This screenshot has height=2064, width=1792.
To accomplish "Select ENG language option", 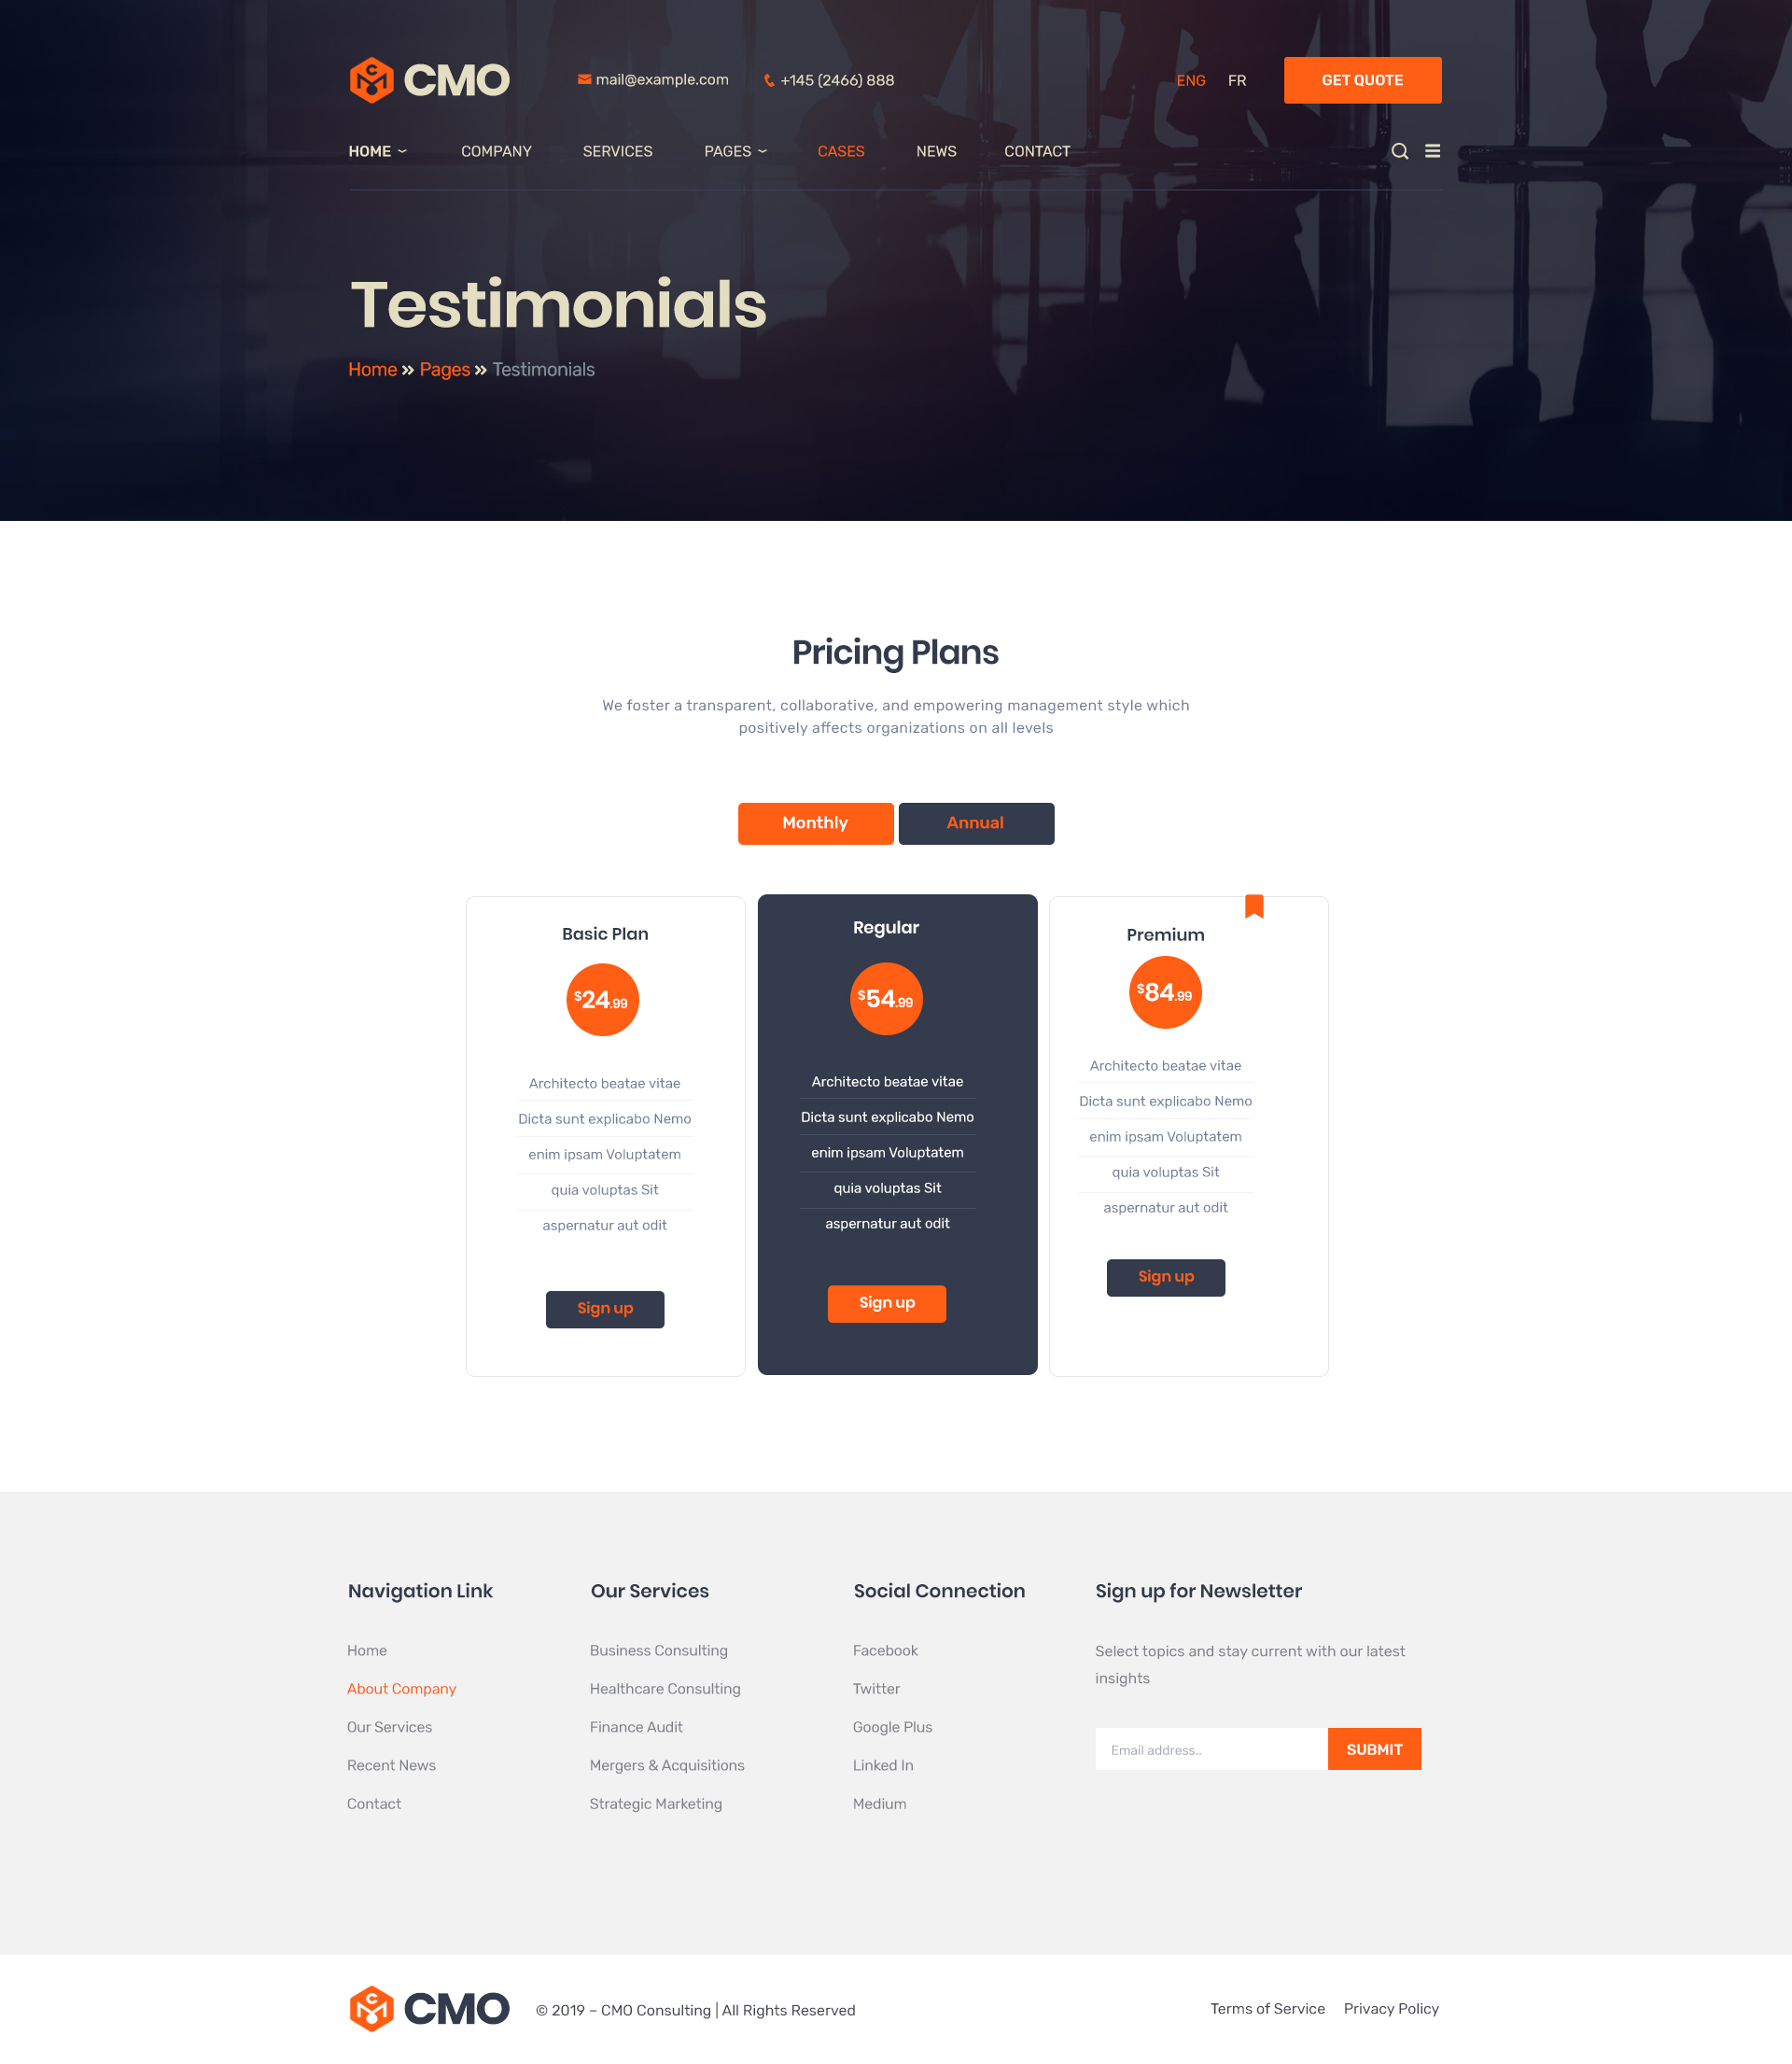I will pos(1192,79).
